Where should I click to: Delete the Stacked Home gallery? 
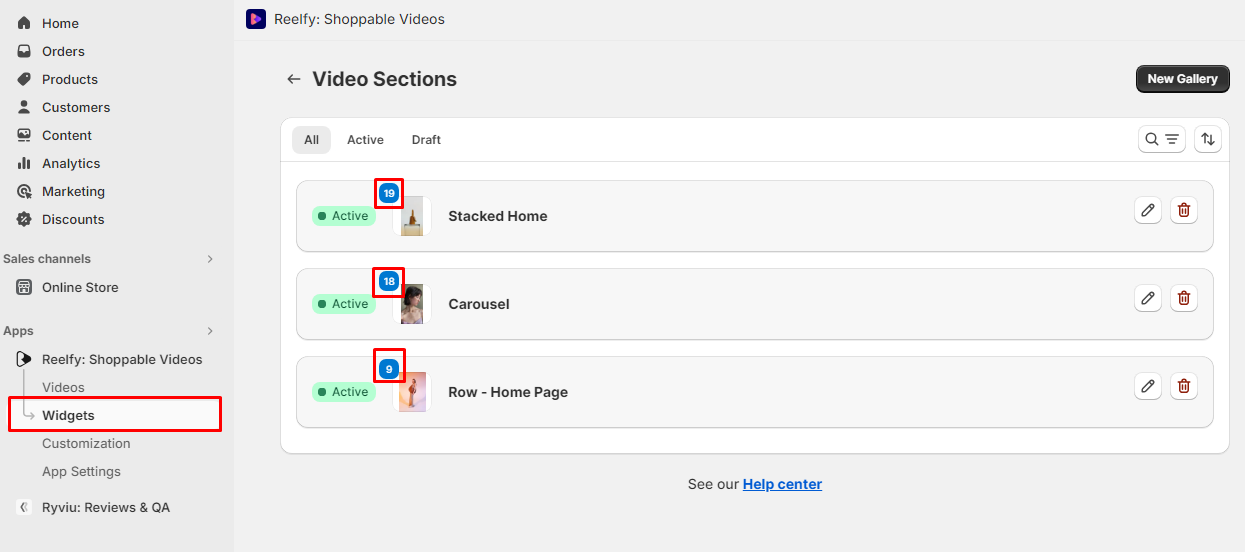(1184, 210)
